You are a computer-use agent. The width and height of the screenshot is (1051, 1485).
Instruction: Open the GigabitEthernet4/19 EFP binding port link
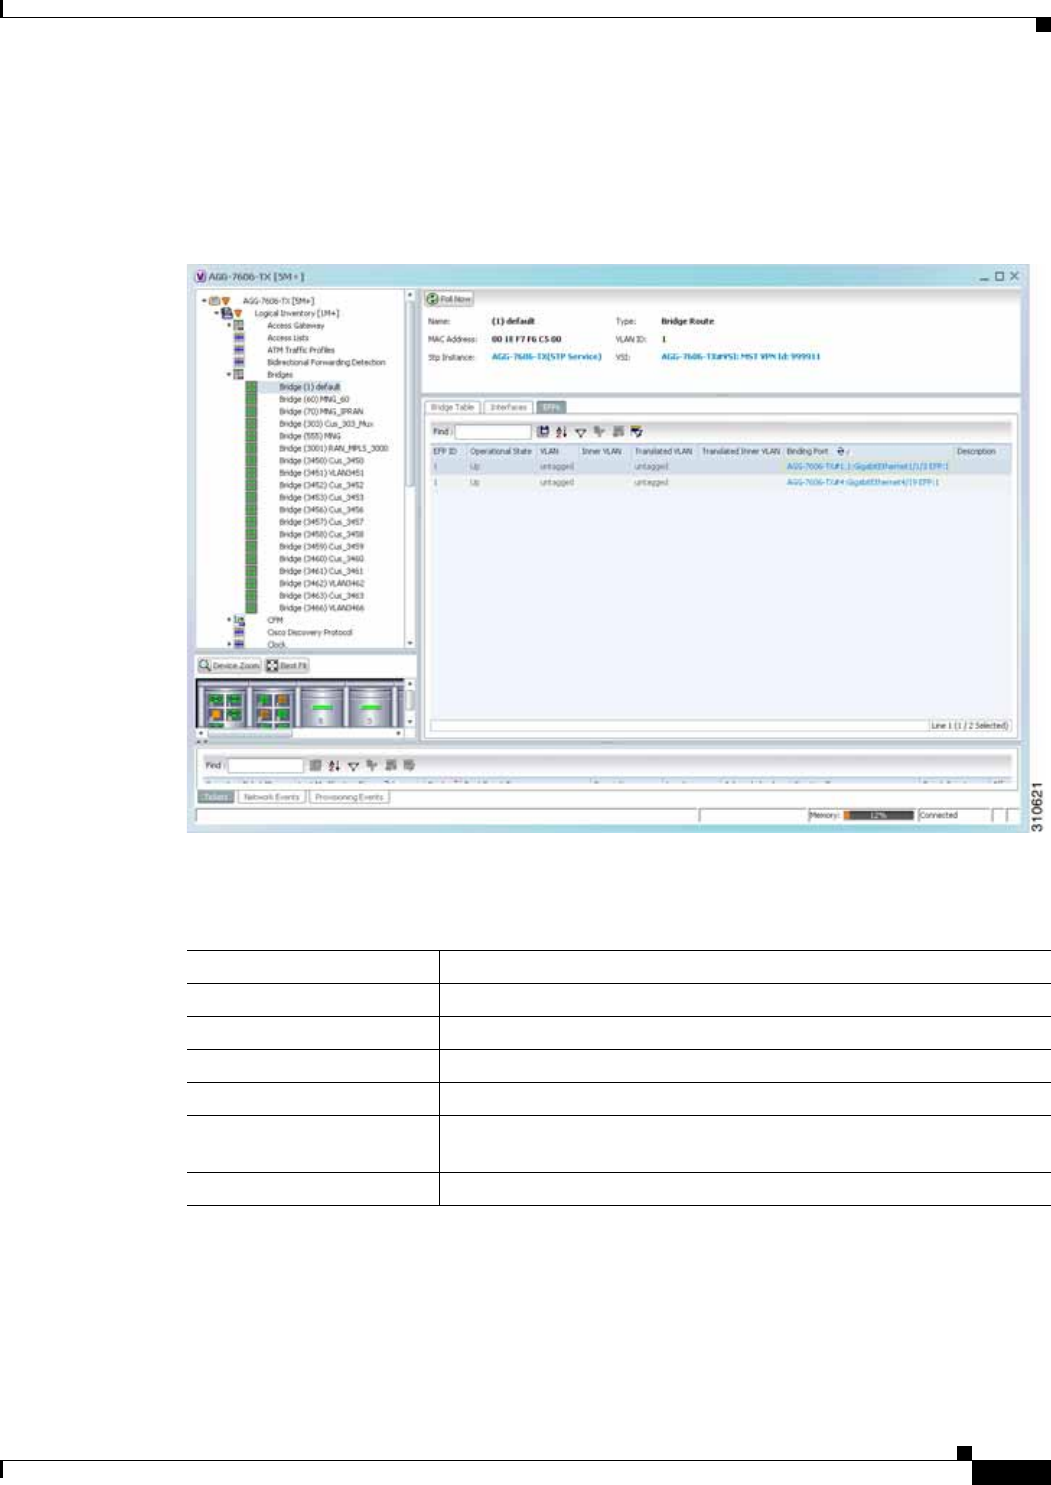click(862, 482)
